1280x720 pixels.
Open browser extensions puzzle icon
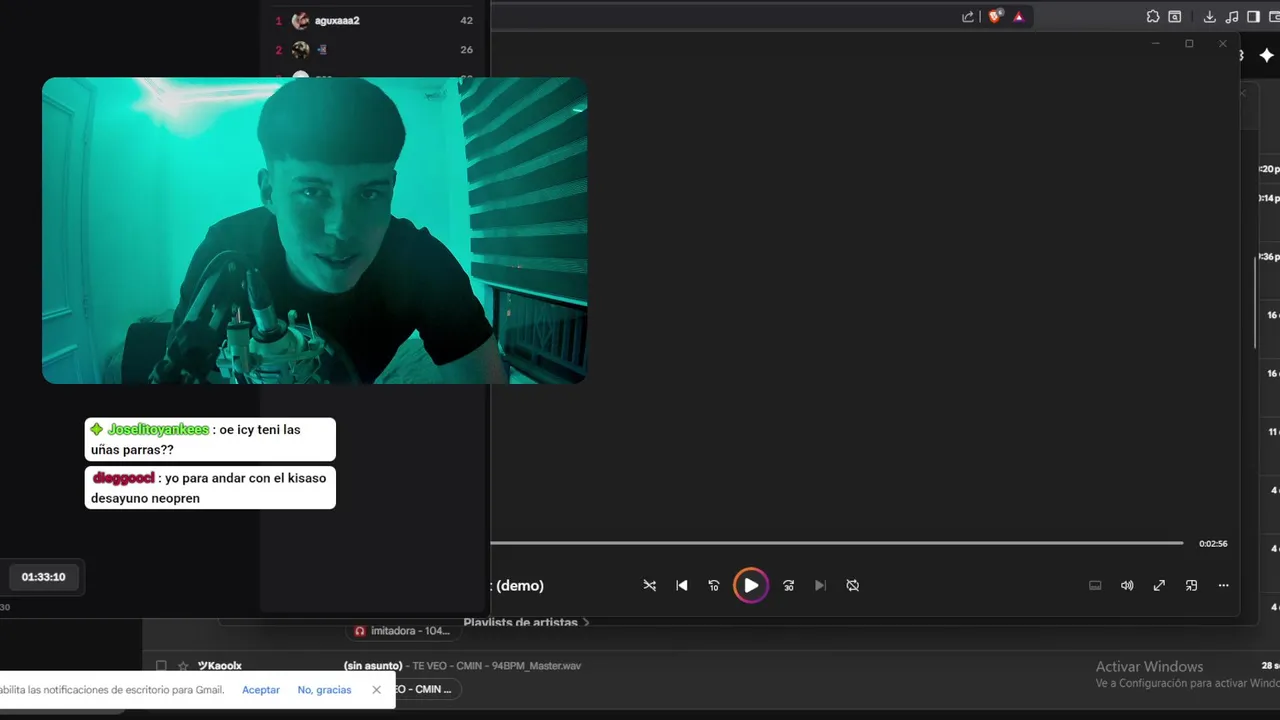tap(1153, 16)
